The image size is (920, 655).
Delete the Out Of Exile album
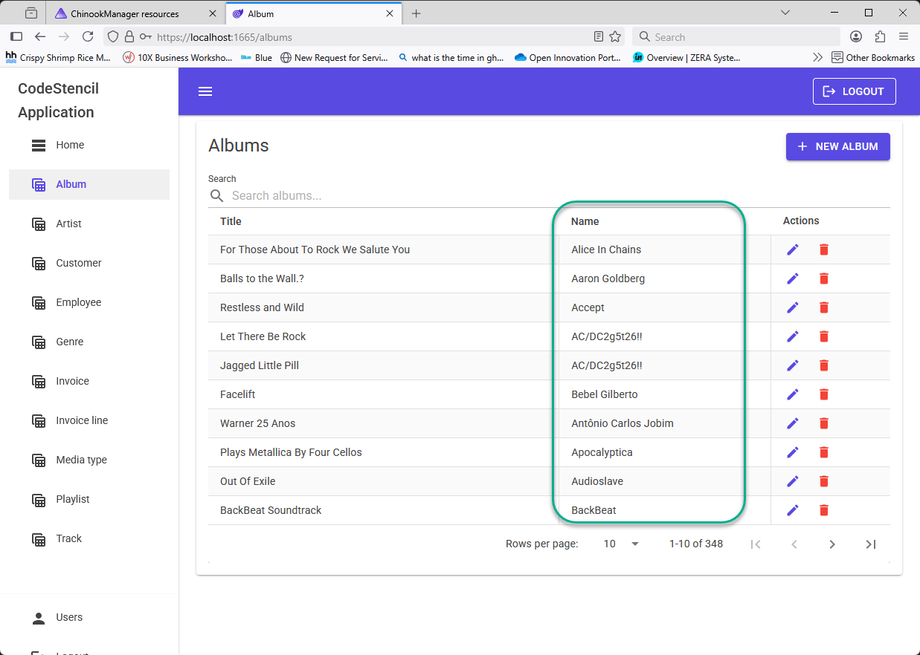click(x=824, y=481)
